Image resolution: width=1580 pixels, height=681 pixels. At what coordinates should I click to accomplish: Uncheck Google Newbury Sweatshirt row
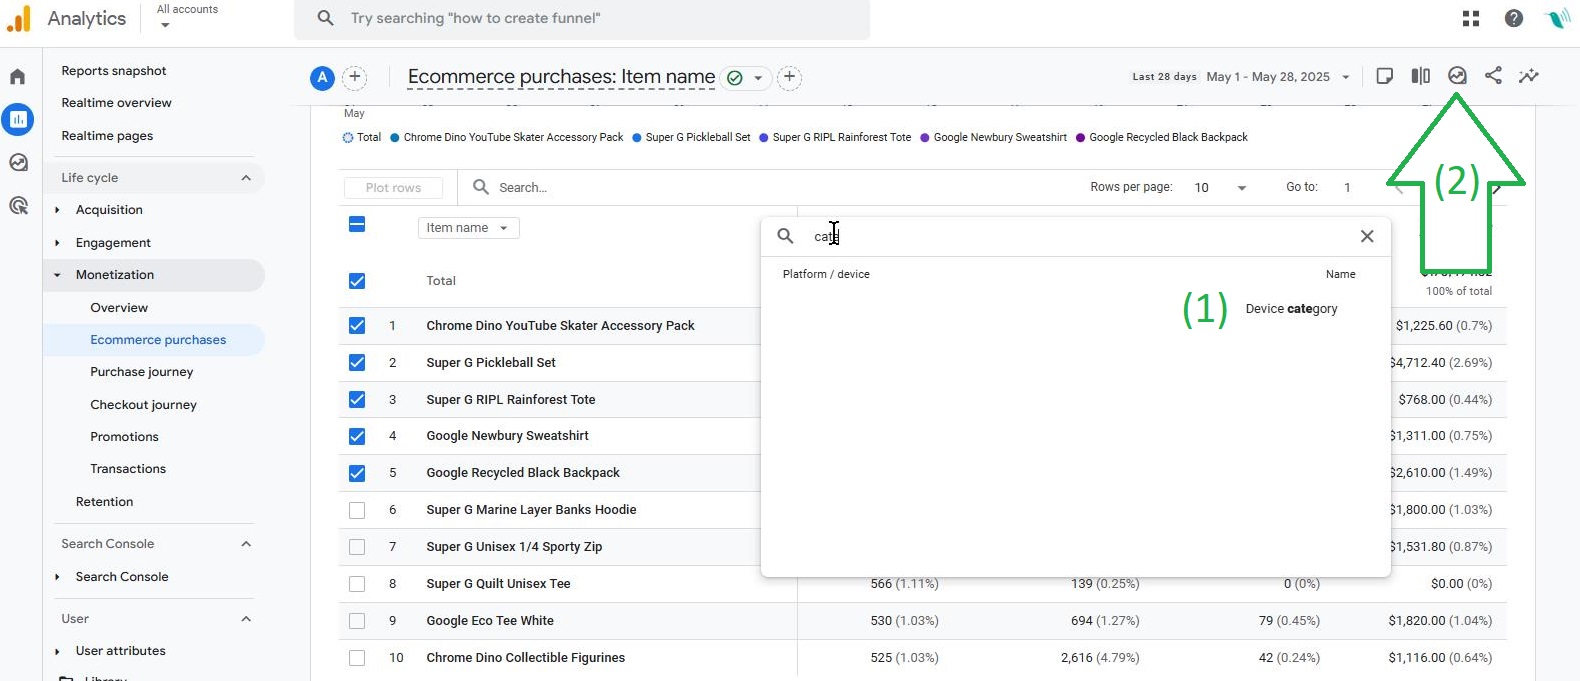tap(357, 436)
